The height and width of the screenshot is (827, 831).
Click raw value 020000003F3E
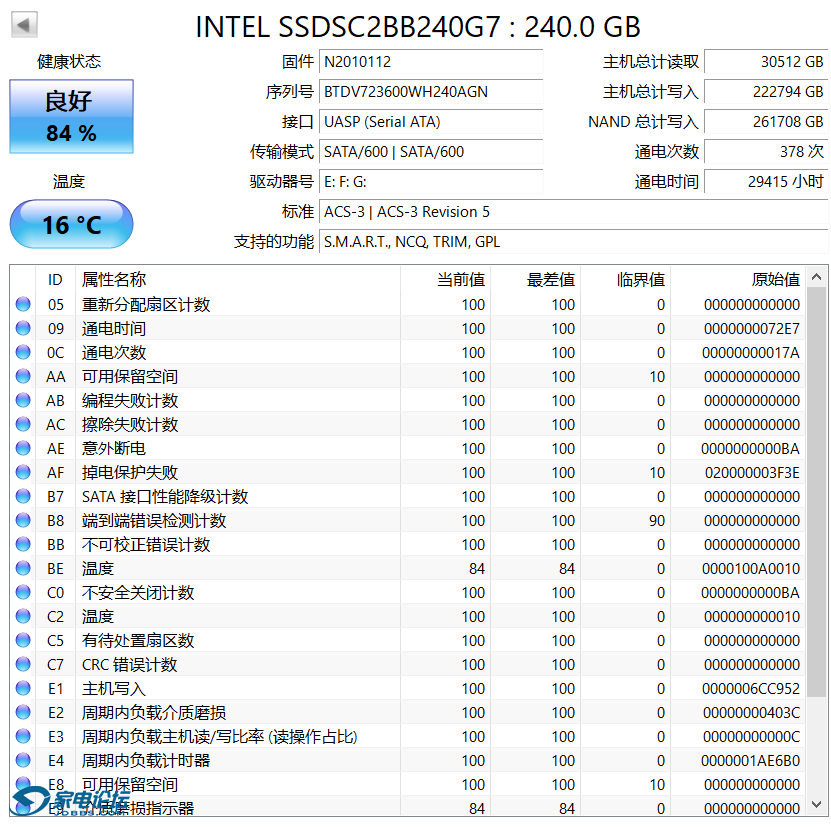(752, 473)
